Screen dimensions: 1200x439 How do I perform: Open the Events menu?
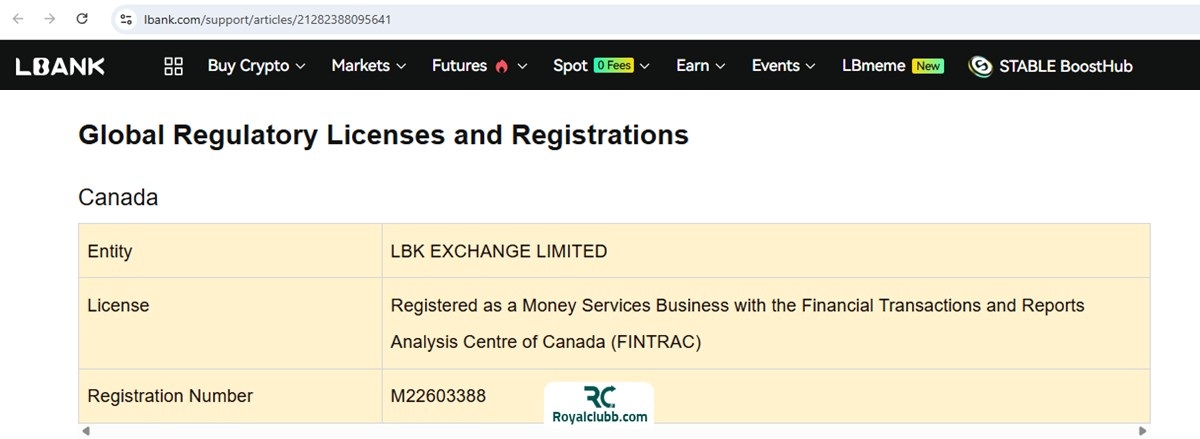[x=783, y=66]
